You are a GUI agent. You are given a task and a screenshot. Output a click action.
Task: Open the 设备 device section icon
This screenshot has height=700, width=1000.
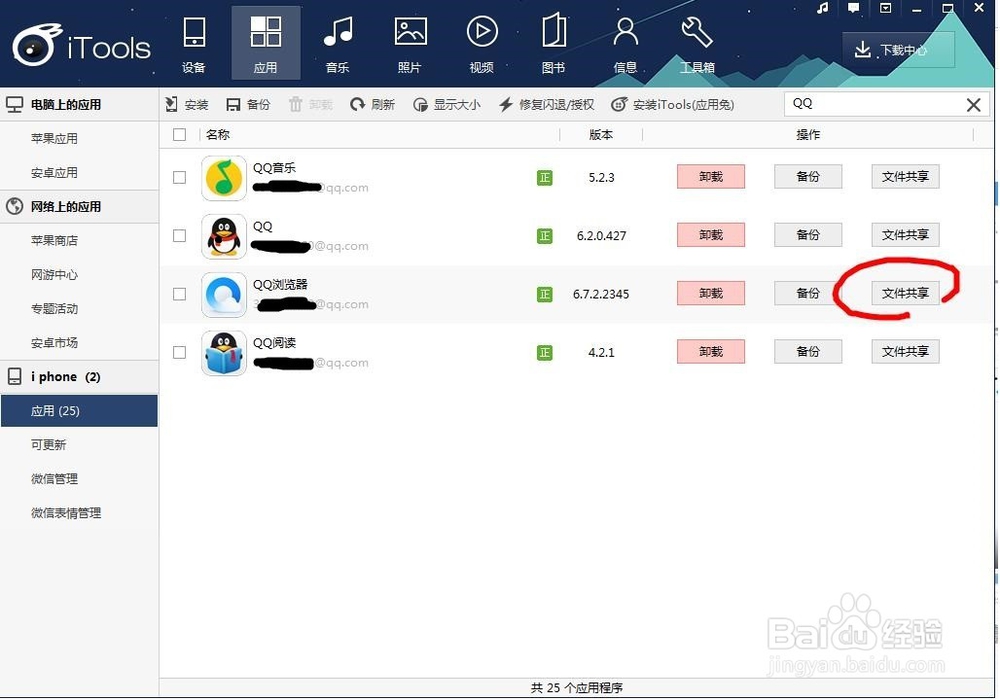pyautogui.click(x=194, y=43)
